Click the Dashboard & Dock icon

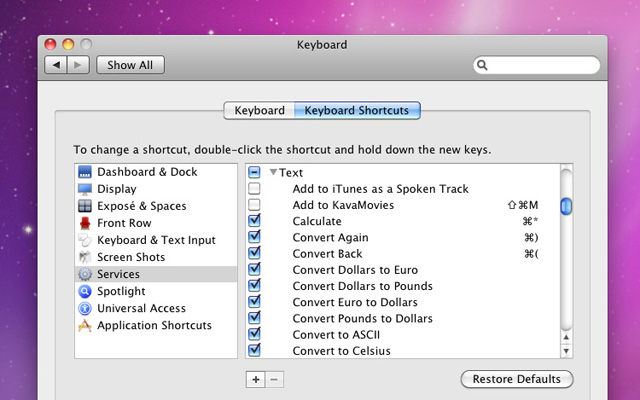(x=85, y=172)
